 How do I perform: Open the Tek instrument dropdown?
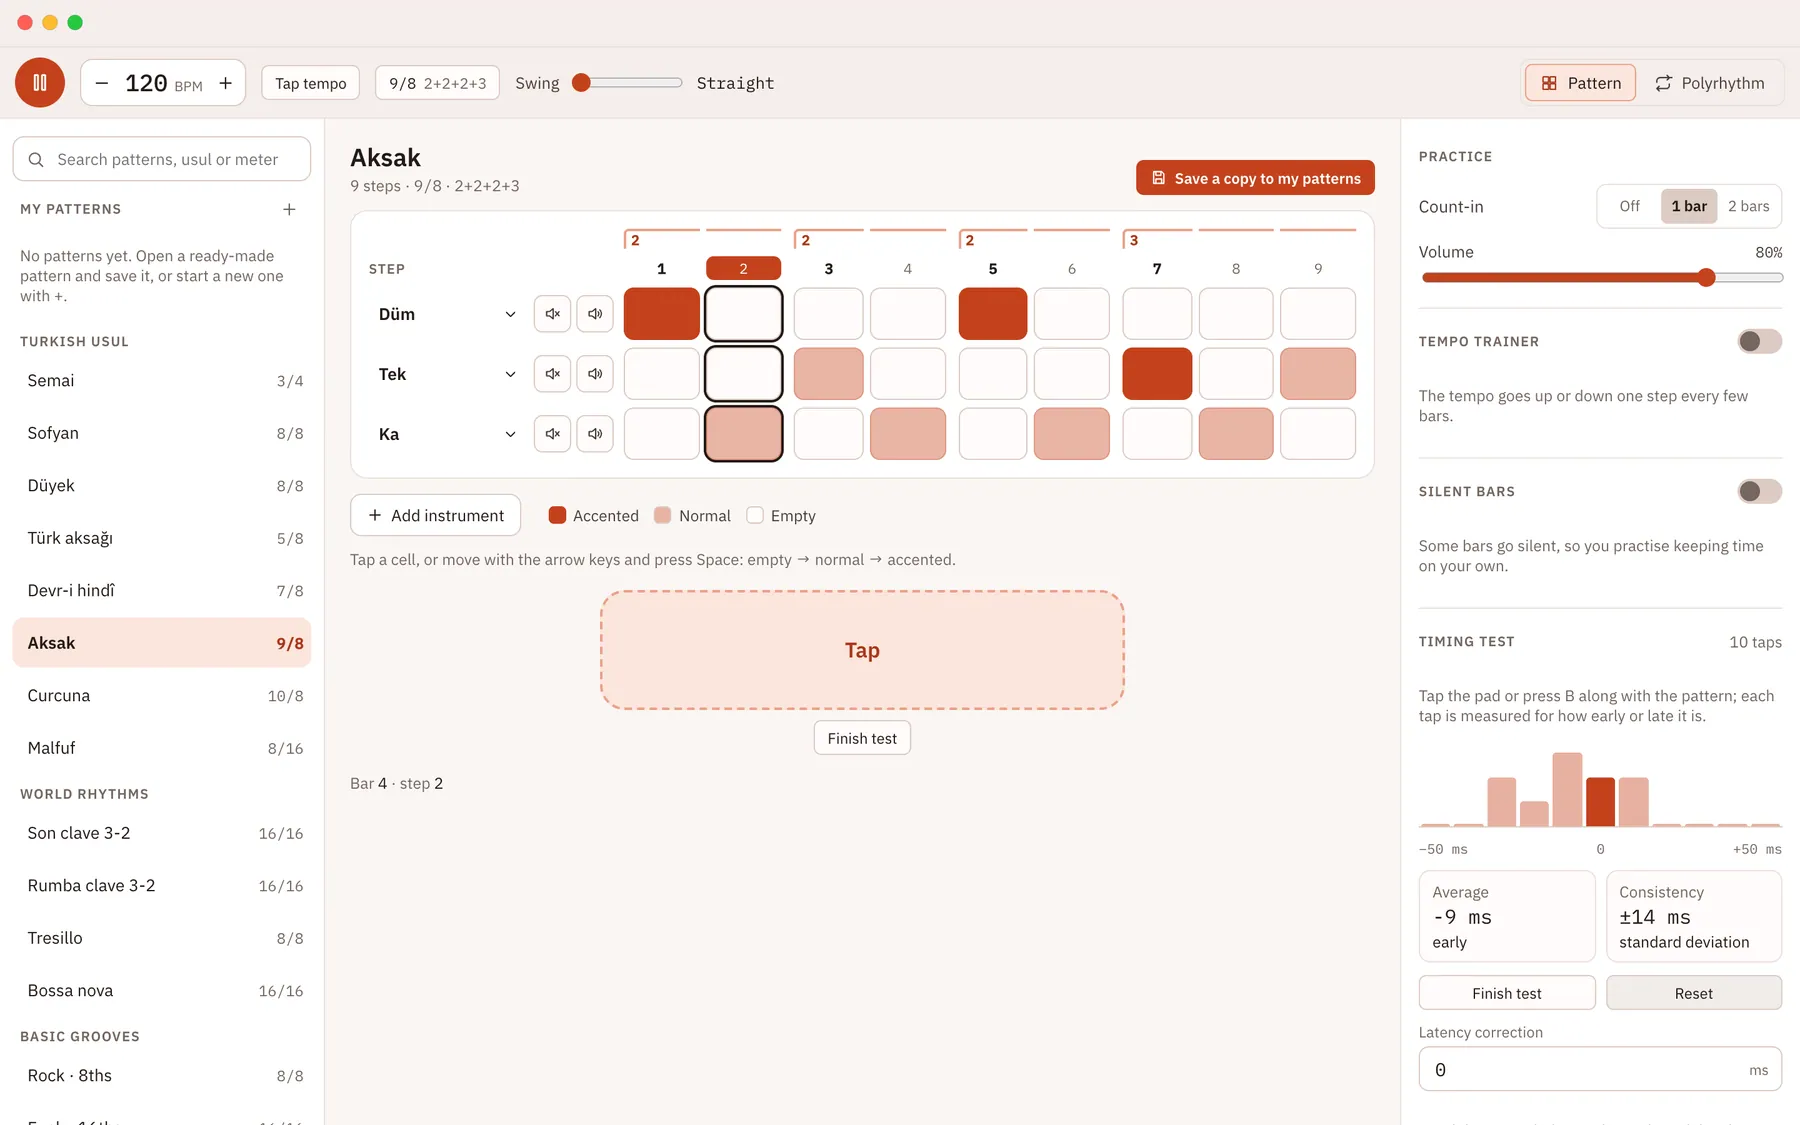[x=447, y=374]
